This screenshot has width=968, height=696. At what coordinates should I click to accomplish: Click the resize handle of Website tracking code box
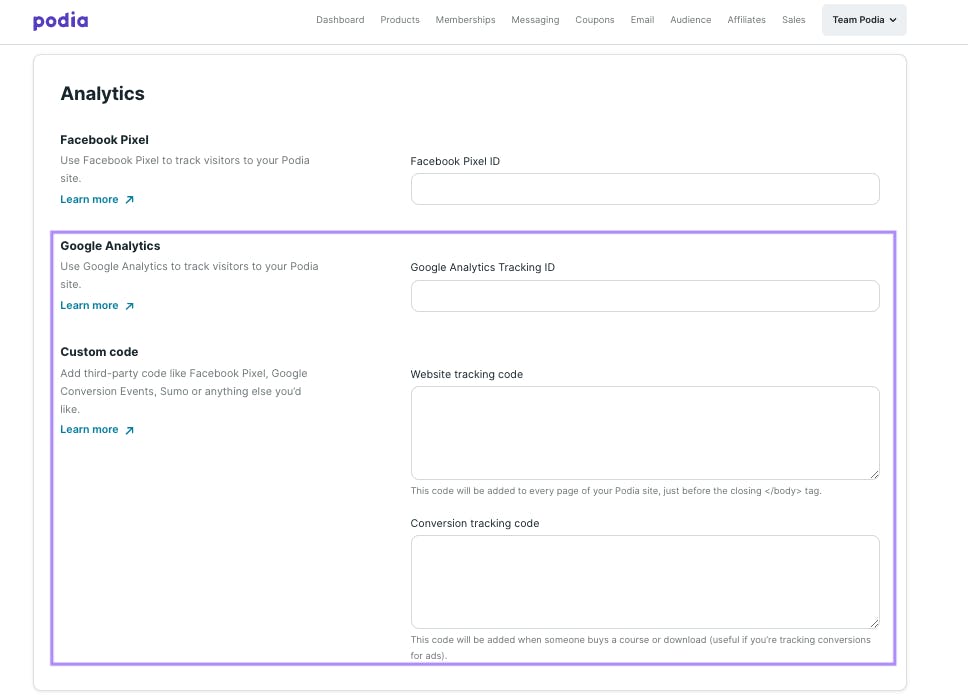pos(874,474)
